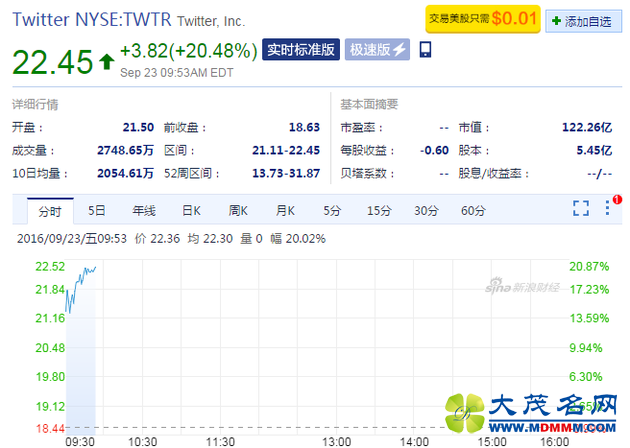This screenshot has height=448, width=630.
Task: Click the day range 21.11-22.45
Action: point(286,150)
